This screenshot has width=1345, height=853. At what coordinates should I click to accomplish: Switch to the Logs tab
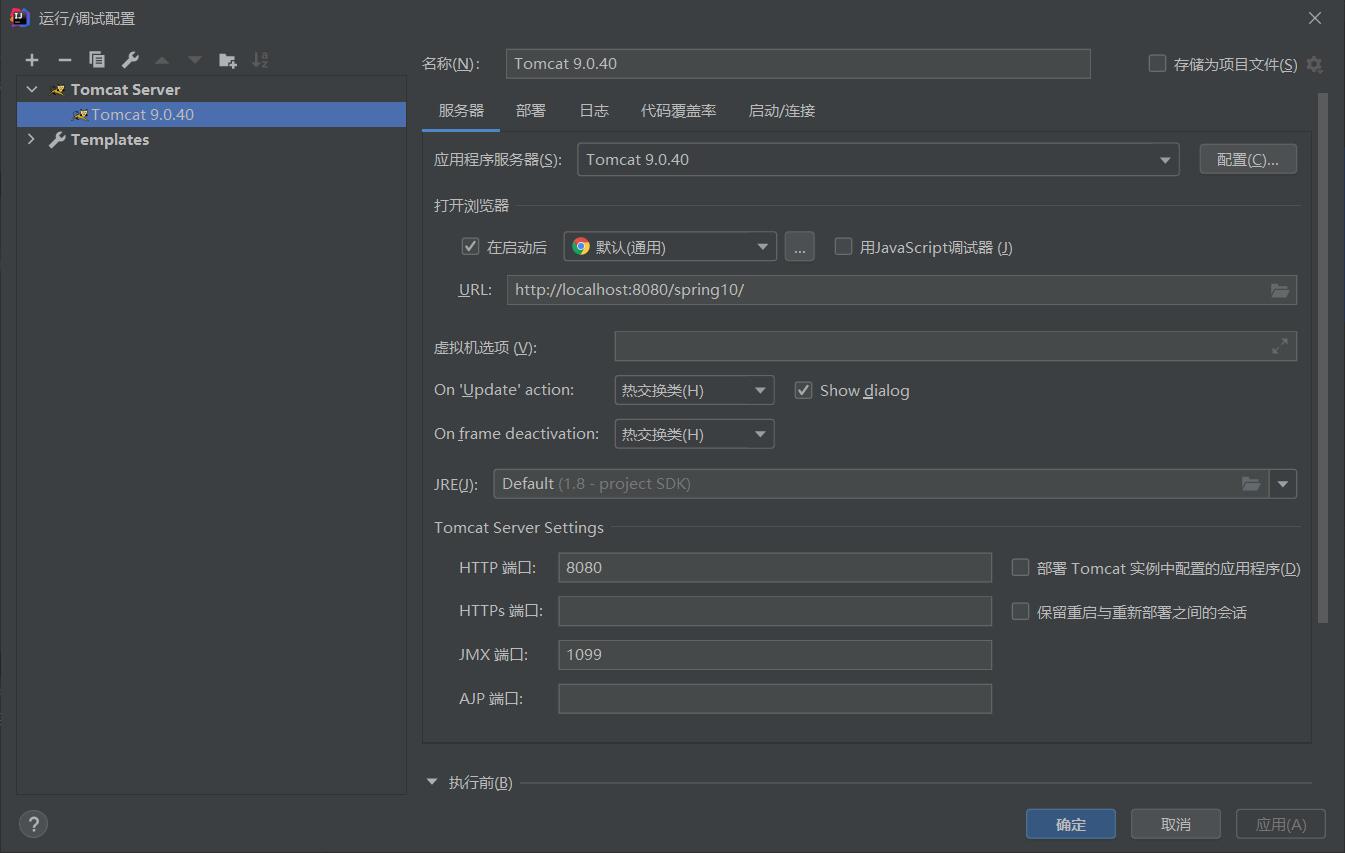click(594, 111)
